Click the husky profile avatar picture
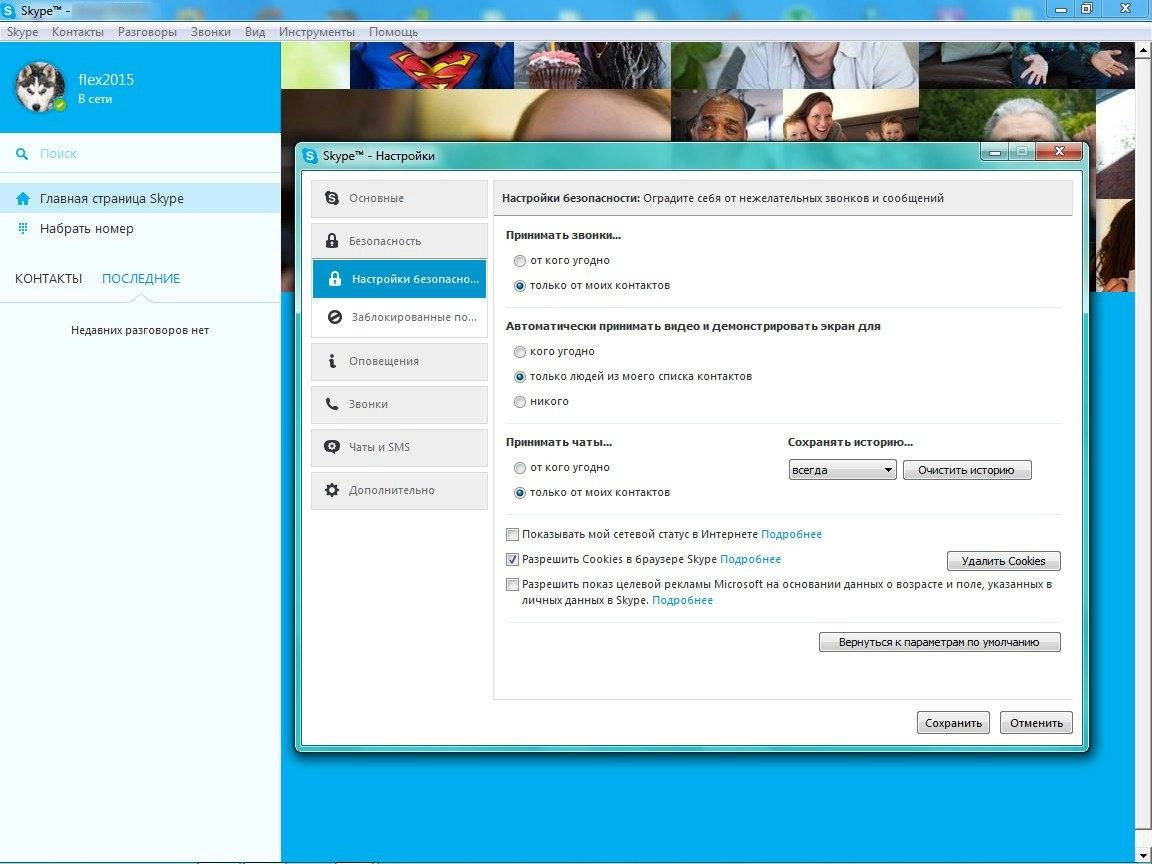Screen dimensions: 1152x864 40,87
